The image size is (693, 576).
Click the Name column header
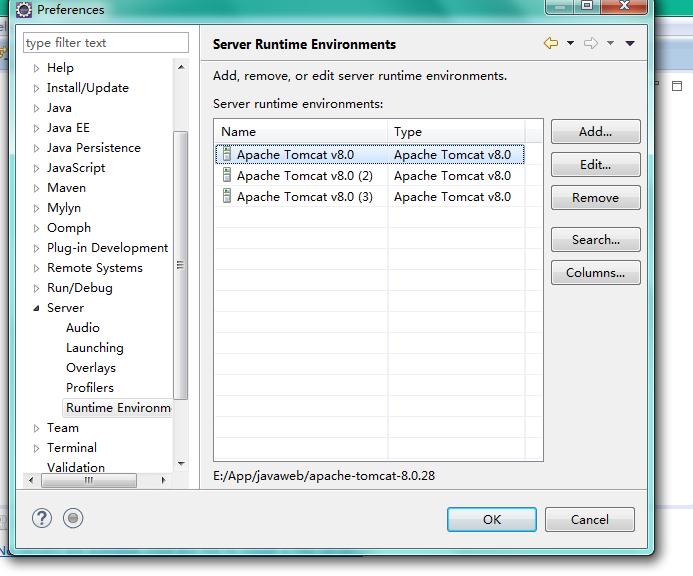point(301,131)
